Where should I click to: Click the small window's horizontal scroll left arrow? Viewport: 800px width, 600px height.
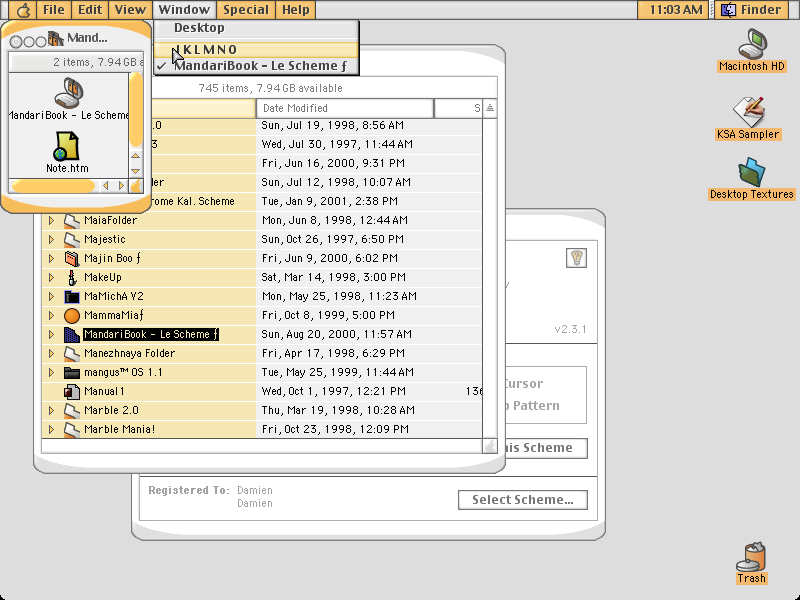coord(106,186)
